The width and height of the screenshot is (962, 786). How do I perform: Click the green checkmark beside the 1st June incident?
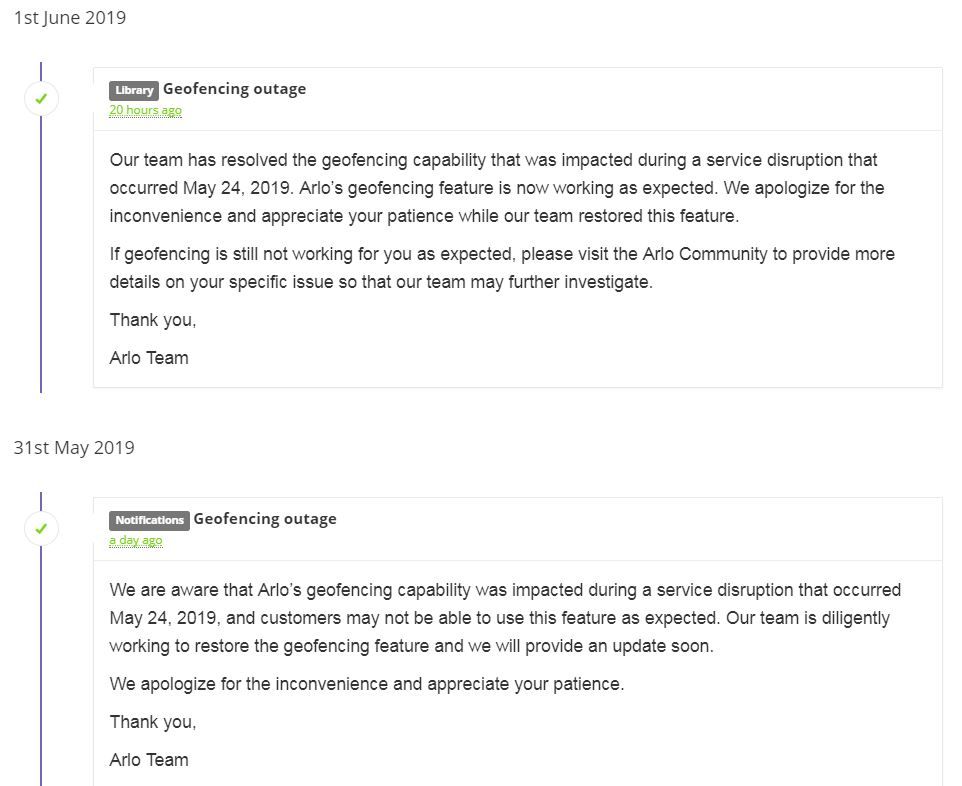tap(41, 98)
